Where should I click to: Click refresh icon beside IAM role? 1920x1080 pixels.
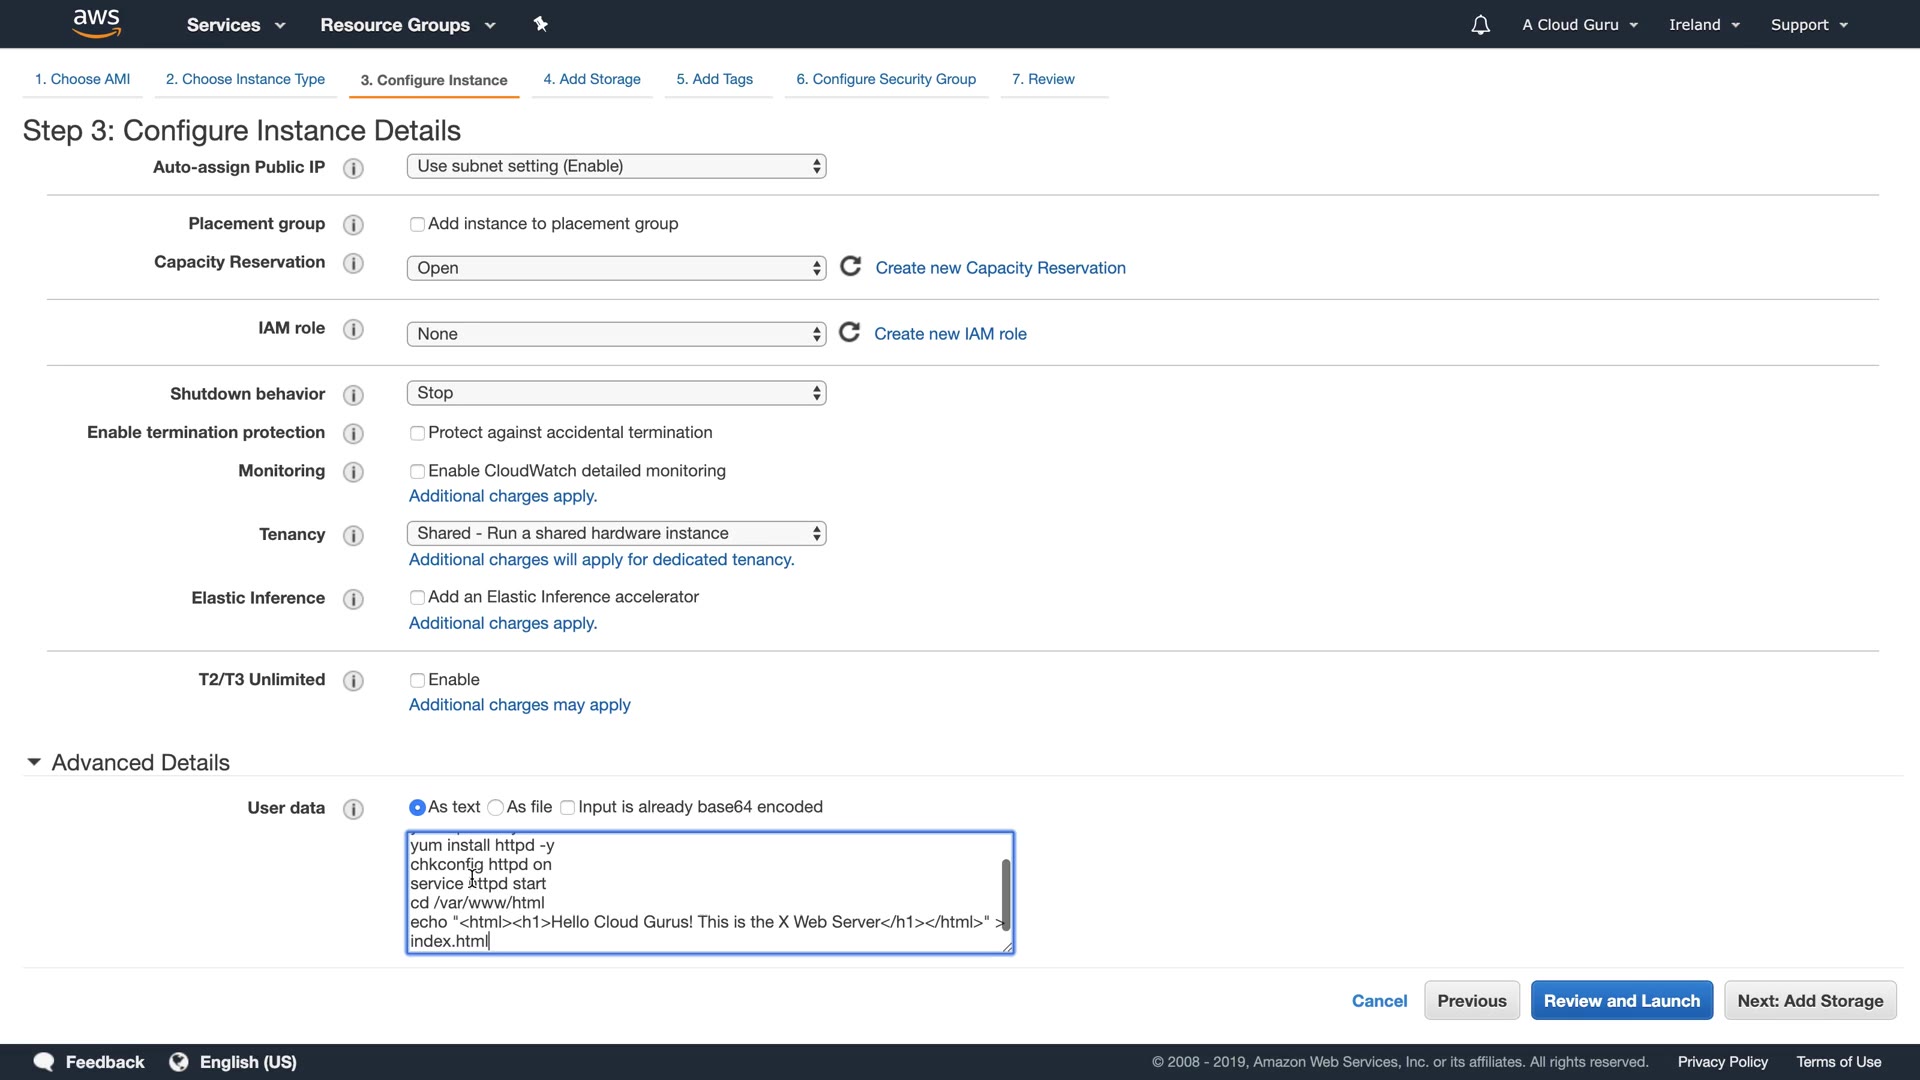849,333
